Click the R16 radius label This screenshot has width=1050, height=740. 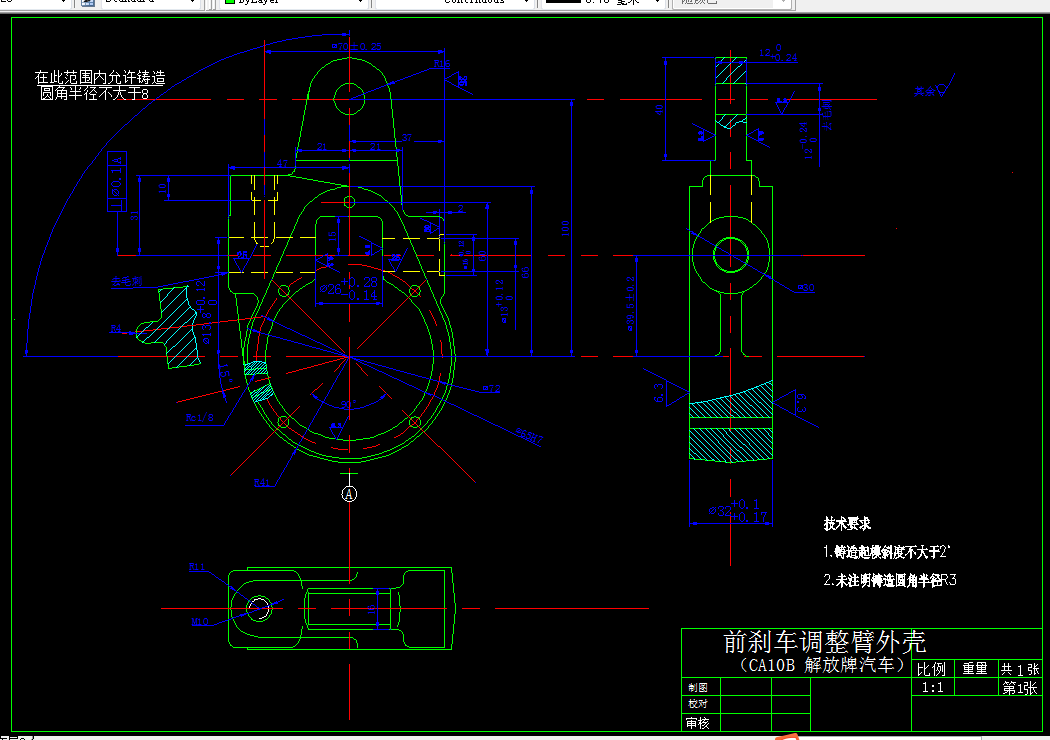pyautogui.click(x=441, y=64)
